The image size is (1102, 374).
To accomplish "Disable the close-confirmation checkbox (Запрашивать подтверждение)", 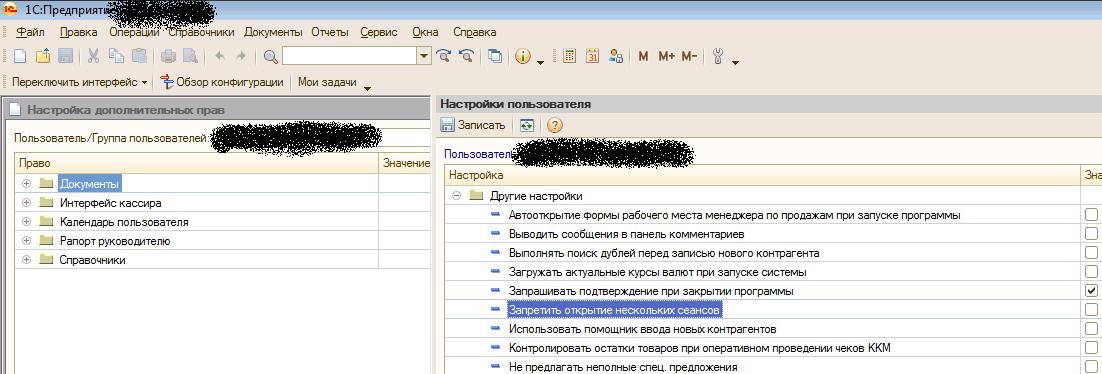I will [x=1091, y=290].
